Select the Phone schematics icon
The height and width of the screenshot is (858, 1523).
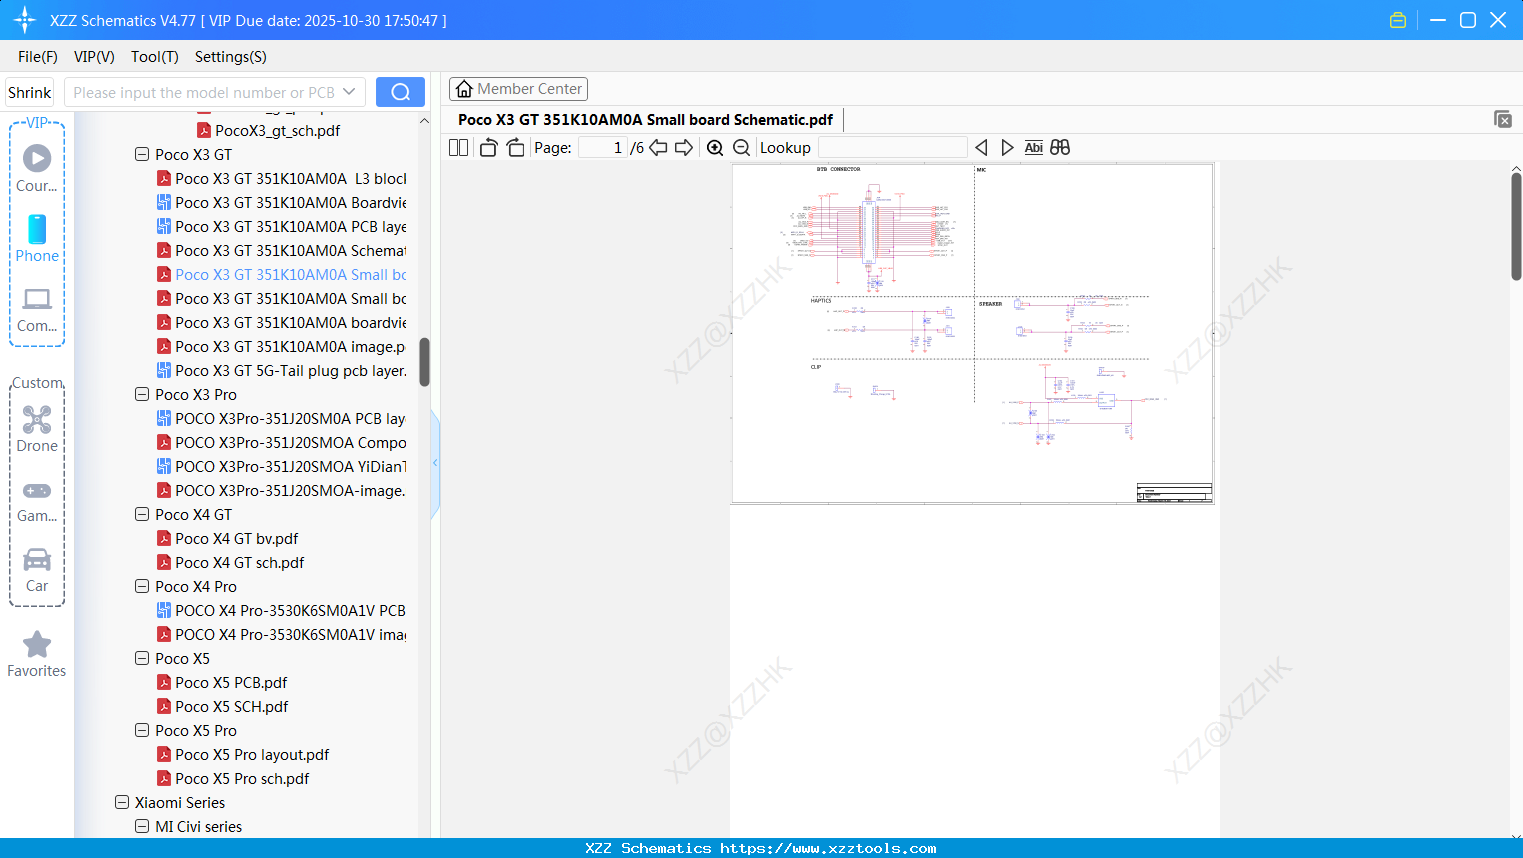coord(36,230)
